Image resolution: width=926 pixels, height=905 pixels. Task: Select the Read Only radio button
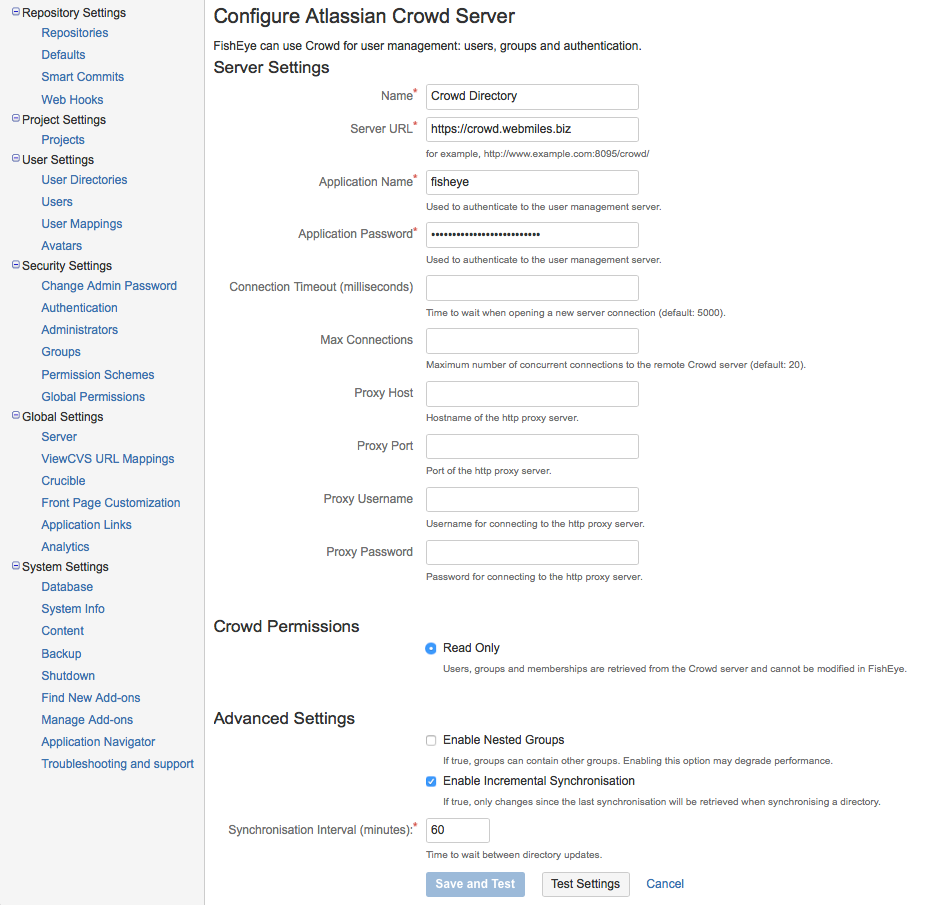pyautogui.click(x=431, y=648)
